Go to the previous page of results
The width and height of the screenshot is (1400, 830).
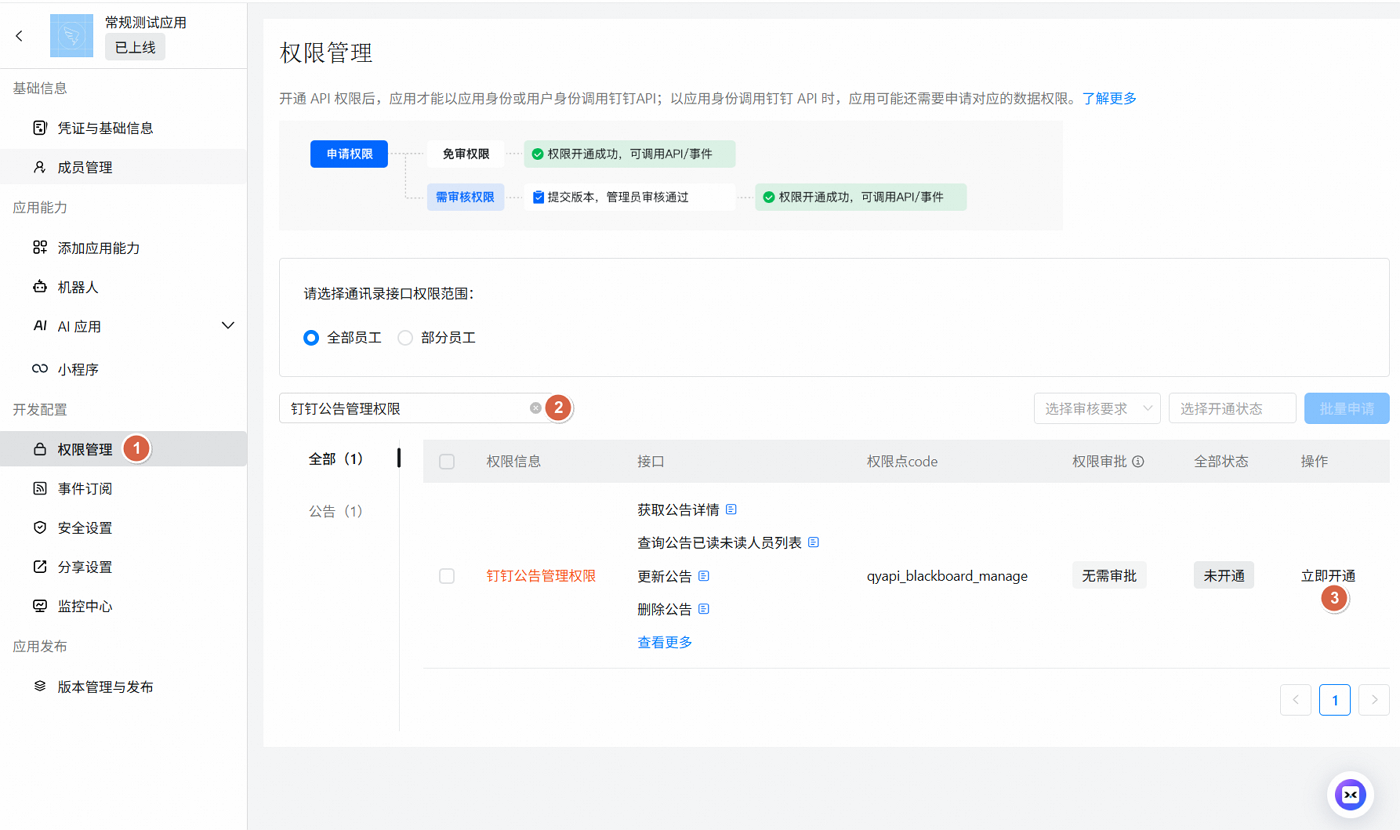pyautogui.click(x=1295, y=700)
